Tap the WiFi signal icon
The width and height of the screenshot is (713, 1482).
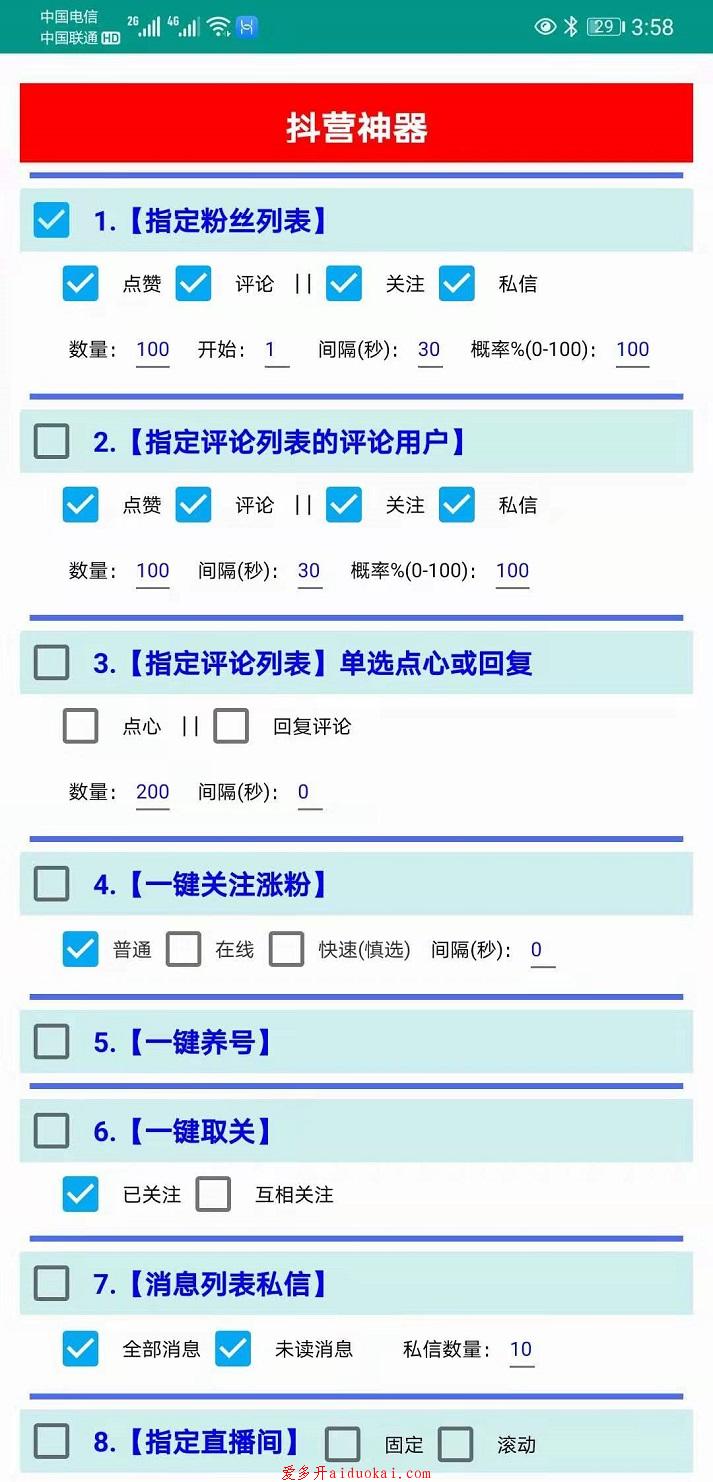[x=219, y=27]
